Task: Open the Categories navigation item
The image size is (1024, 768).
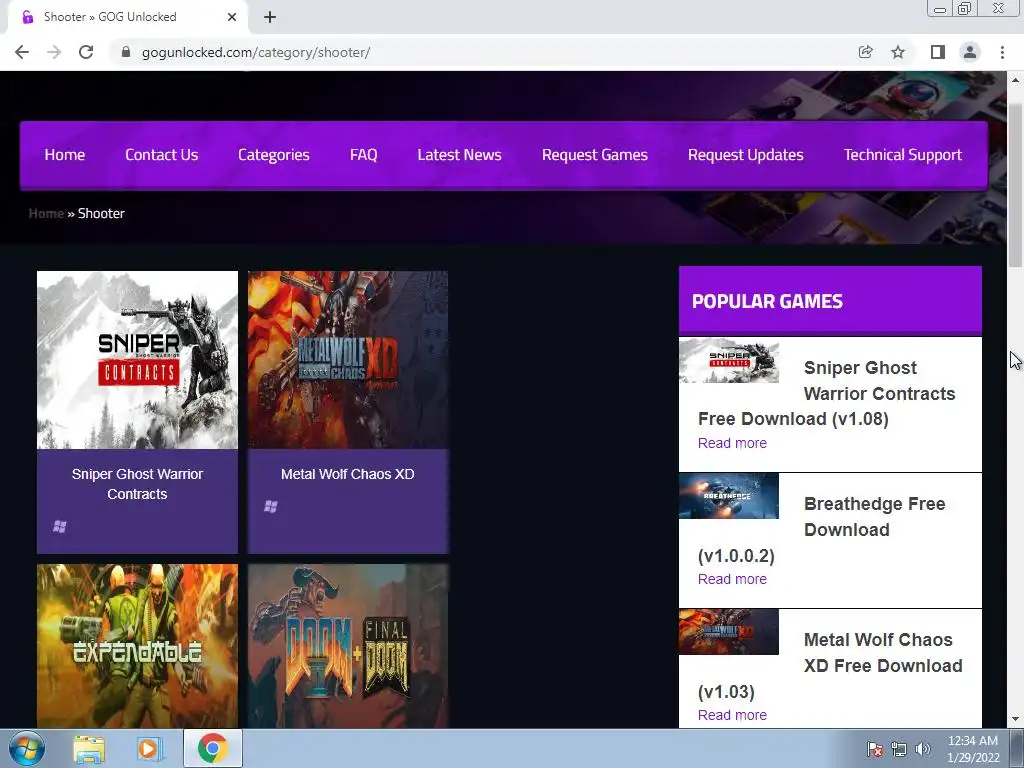Action: click(274, 155)
